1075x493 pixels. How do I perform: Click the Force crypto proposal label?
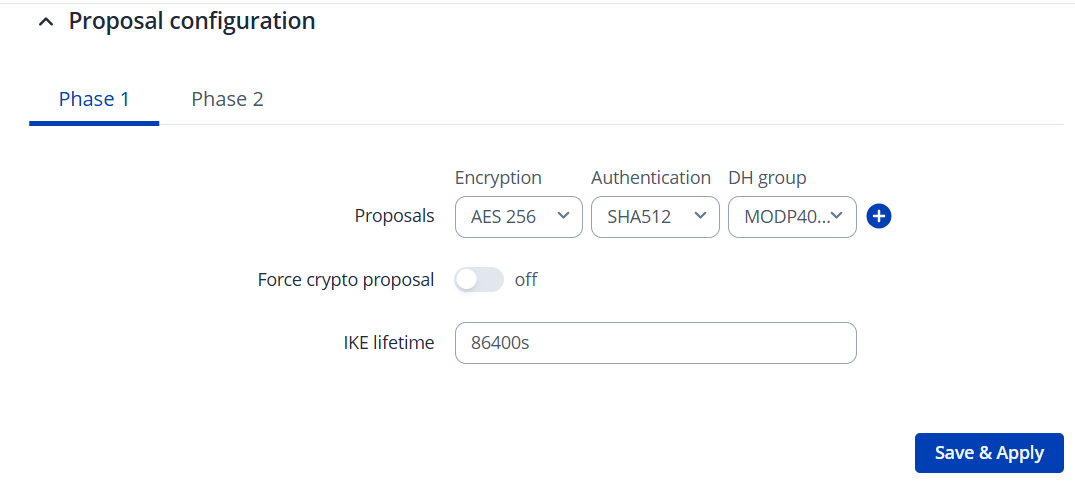pos(346,280)
